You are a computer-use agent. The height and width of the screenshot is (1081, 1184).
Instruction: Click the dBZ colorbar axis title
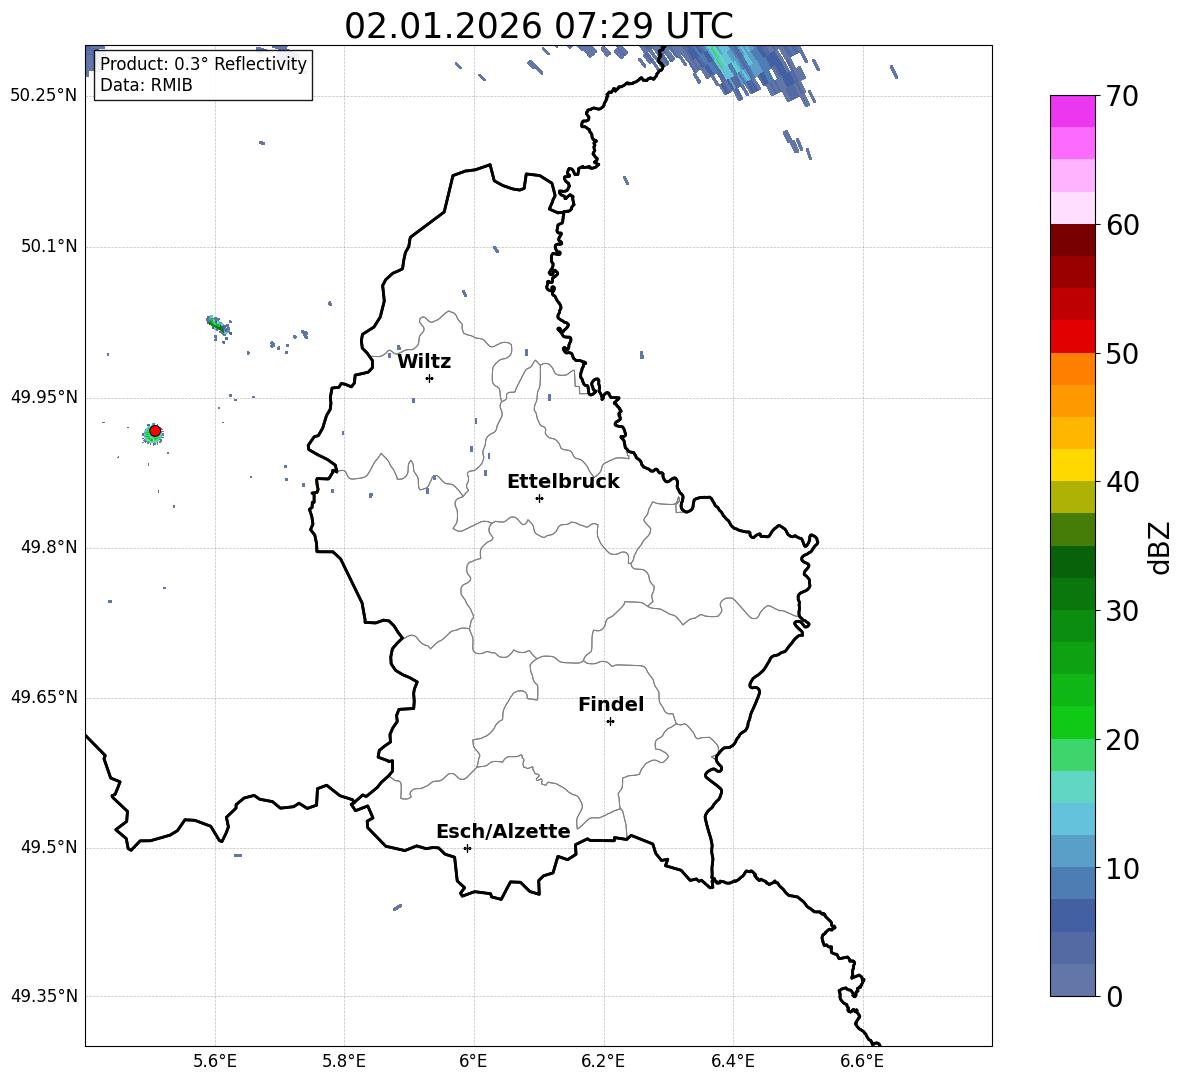[x=1160, y=547]
